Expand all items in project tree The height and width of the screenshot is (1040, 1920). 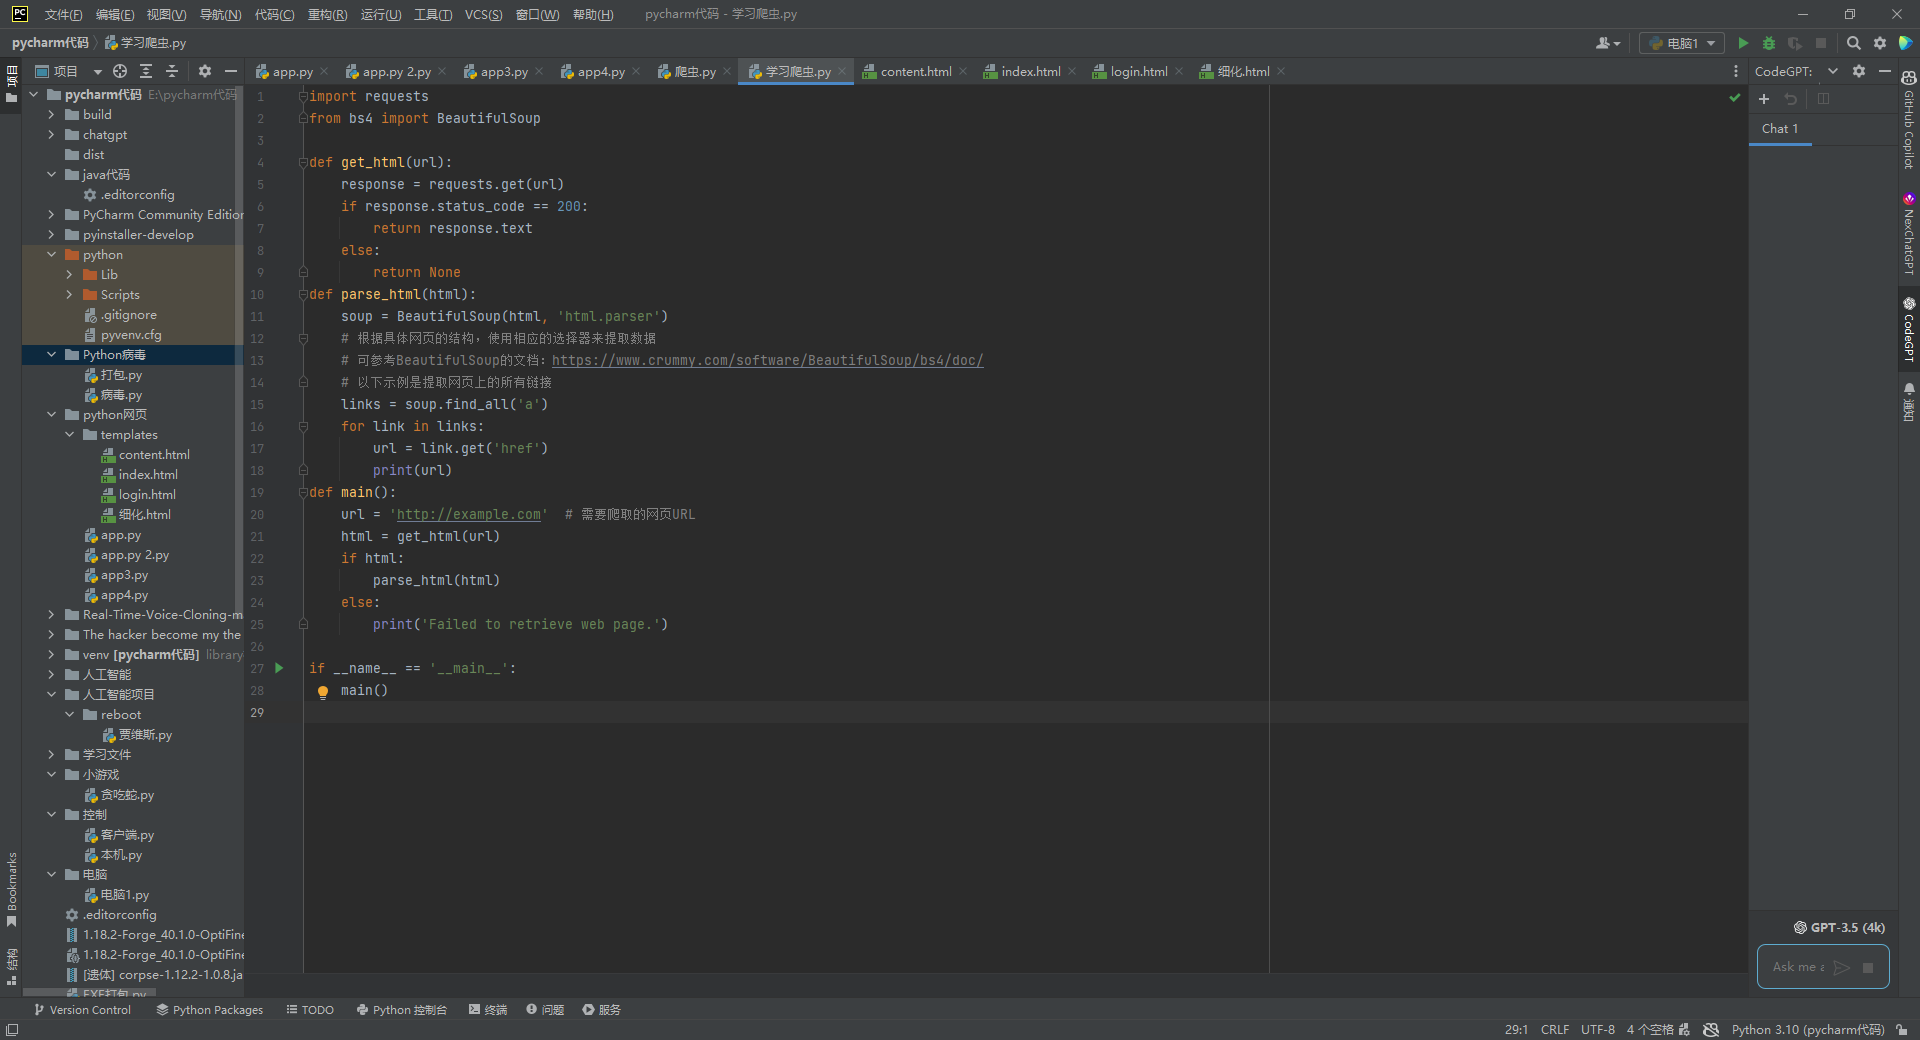pos(146,71)
